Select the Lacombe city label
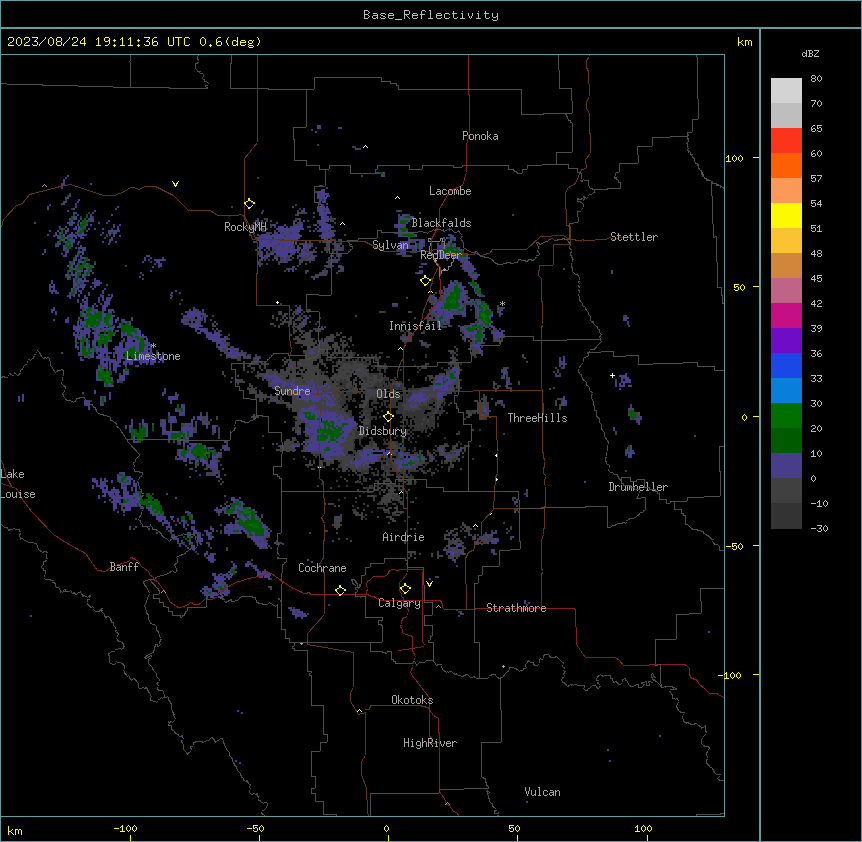 (x=450, y=191)
